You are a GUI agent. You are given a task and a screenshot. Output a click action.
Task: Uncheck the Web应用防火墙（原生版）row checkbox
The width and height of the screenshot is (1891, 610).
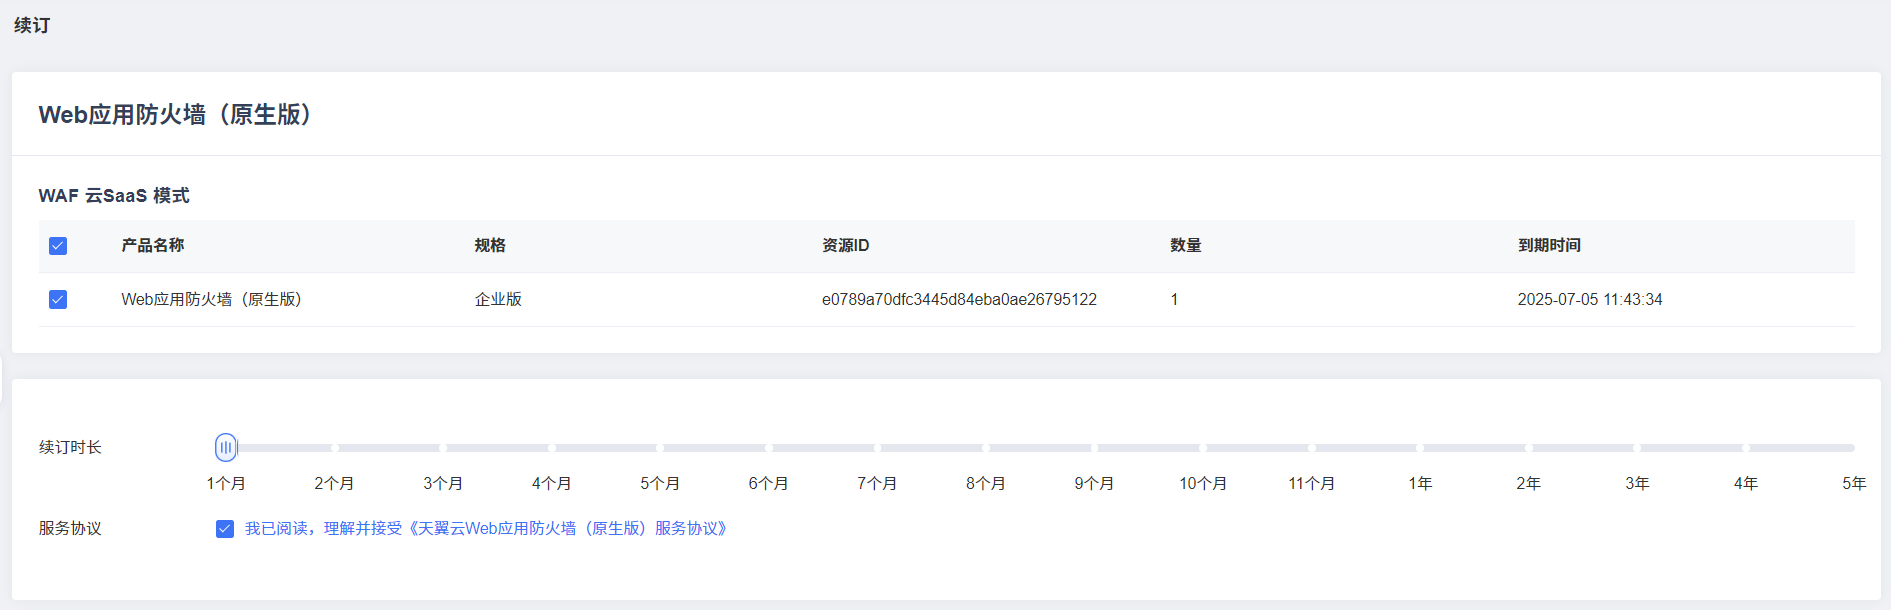click(x=58, y=299)
